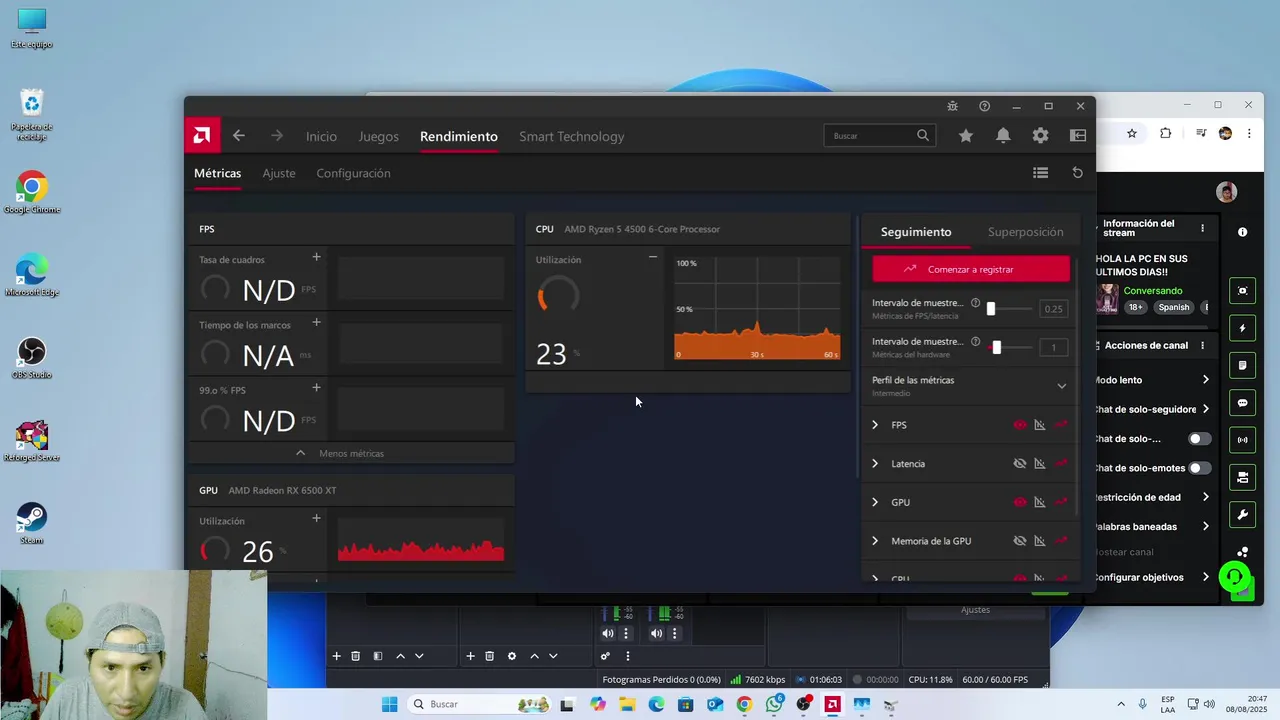Screen dimensions: 1280x720
Task: Open the favorites star in AMD Software
Action: (966, 136)
